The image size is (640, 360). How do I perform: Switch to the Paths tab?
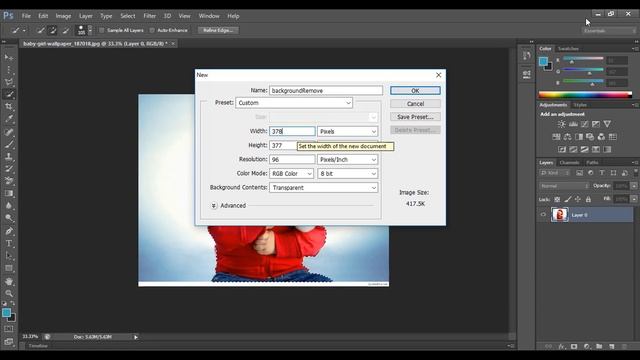click(592, 162)
